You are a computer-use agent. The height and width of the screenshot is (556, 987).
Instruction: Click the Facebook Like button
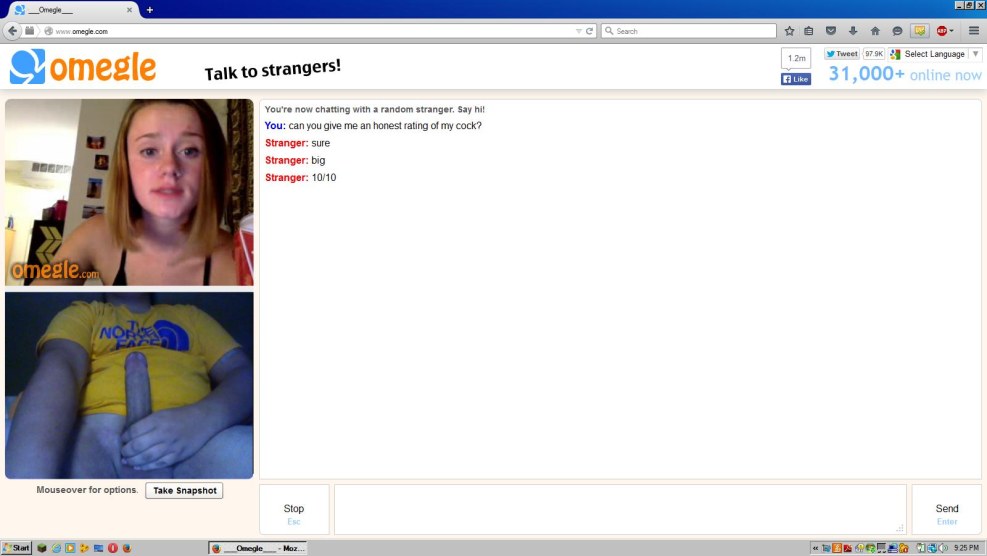(x=796, y=79)
